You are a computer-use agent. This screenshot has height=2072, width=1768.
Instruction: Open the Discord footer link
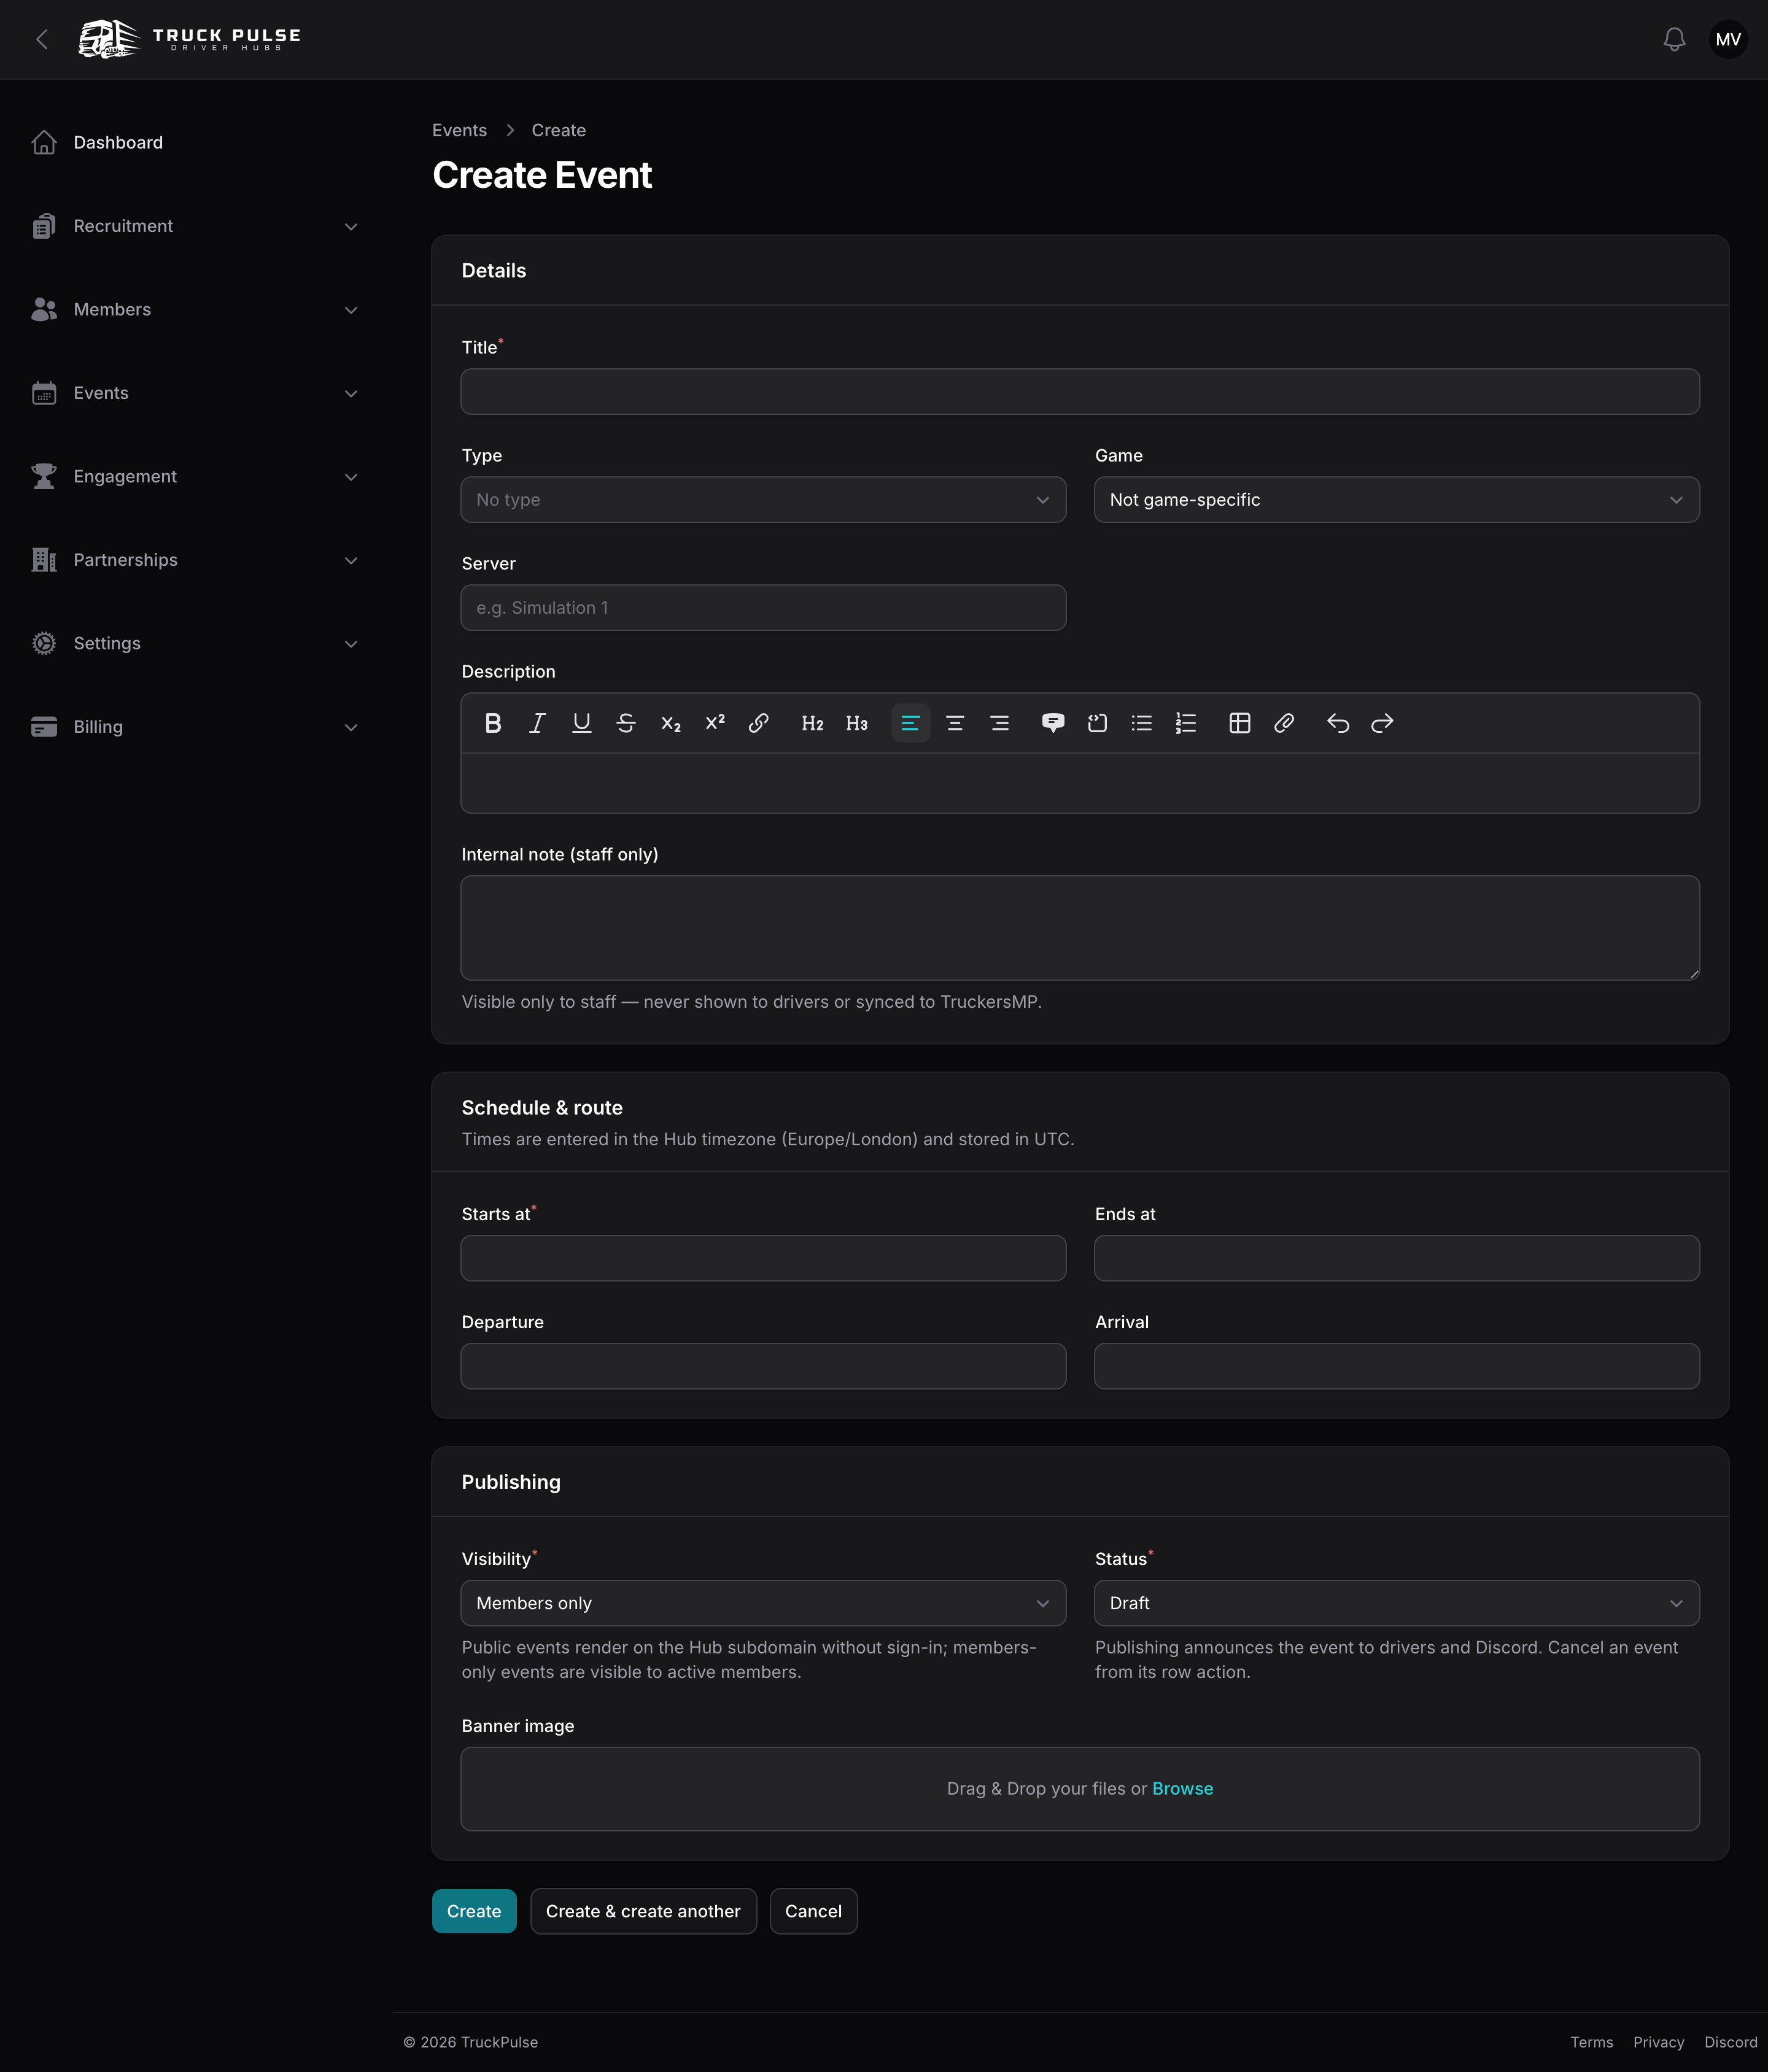pyautogui.click(x=1730, y=2042)
